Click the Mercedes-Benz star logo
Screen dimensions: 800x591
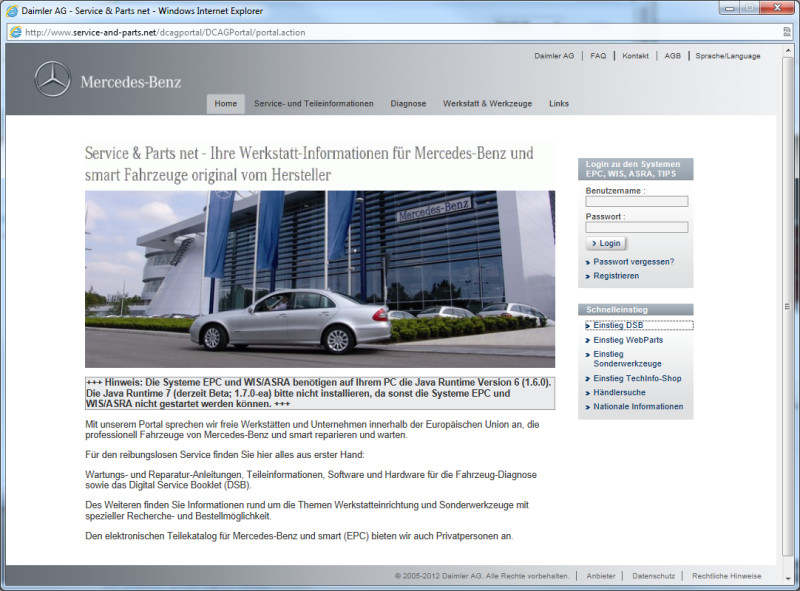pyautogui.click(x=52, y=79)
